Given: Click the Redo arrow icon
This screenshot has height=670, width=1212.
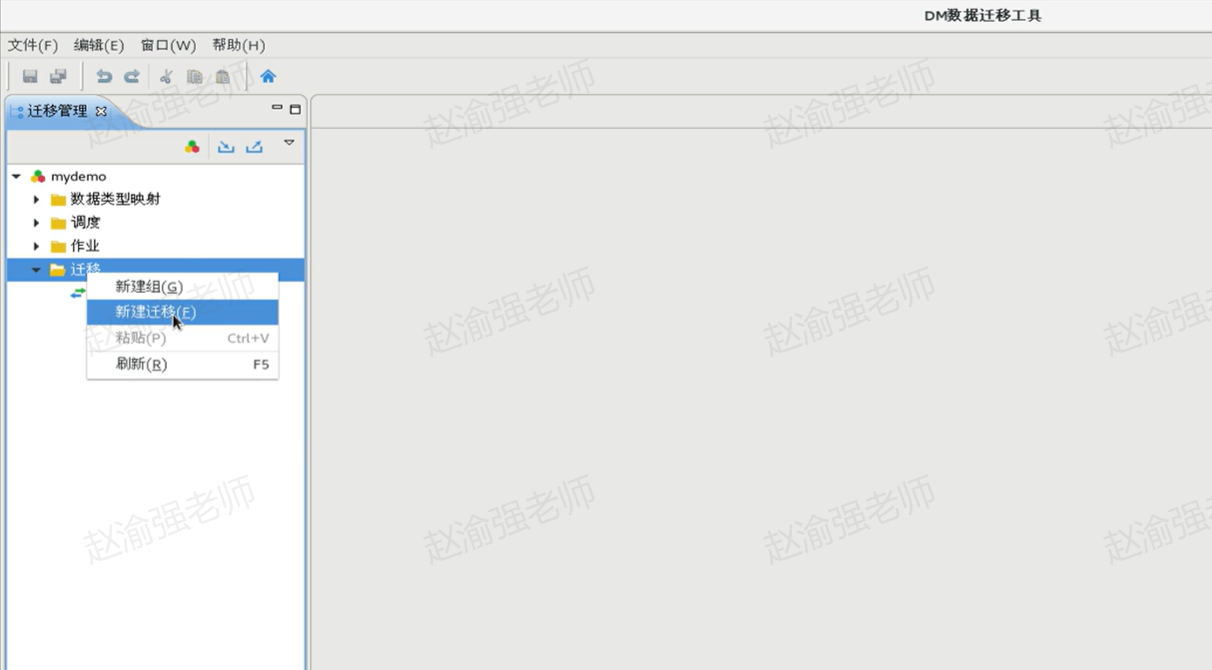Looking at the screenshot, I should tap(131, 76).
